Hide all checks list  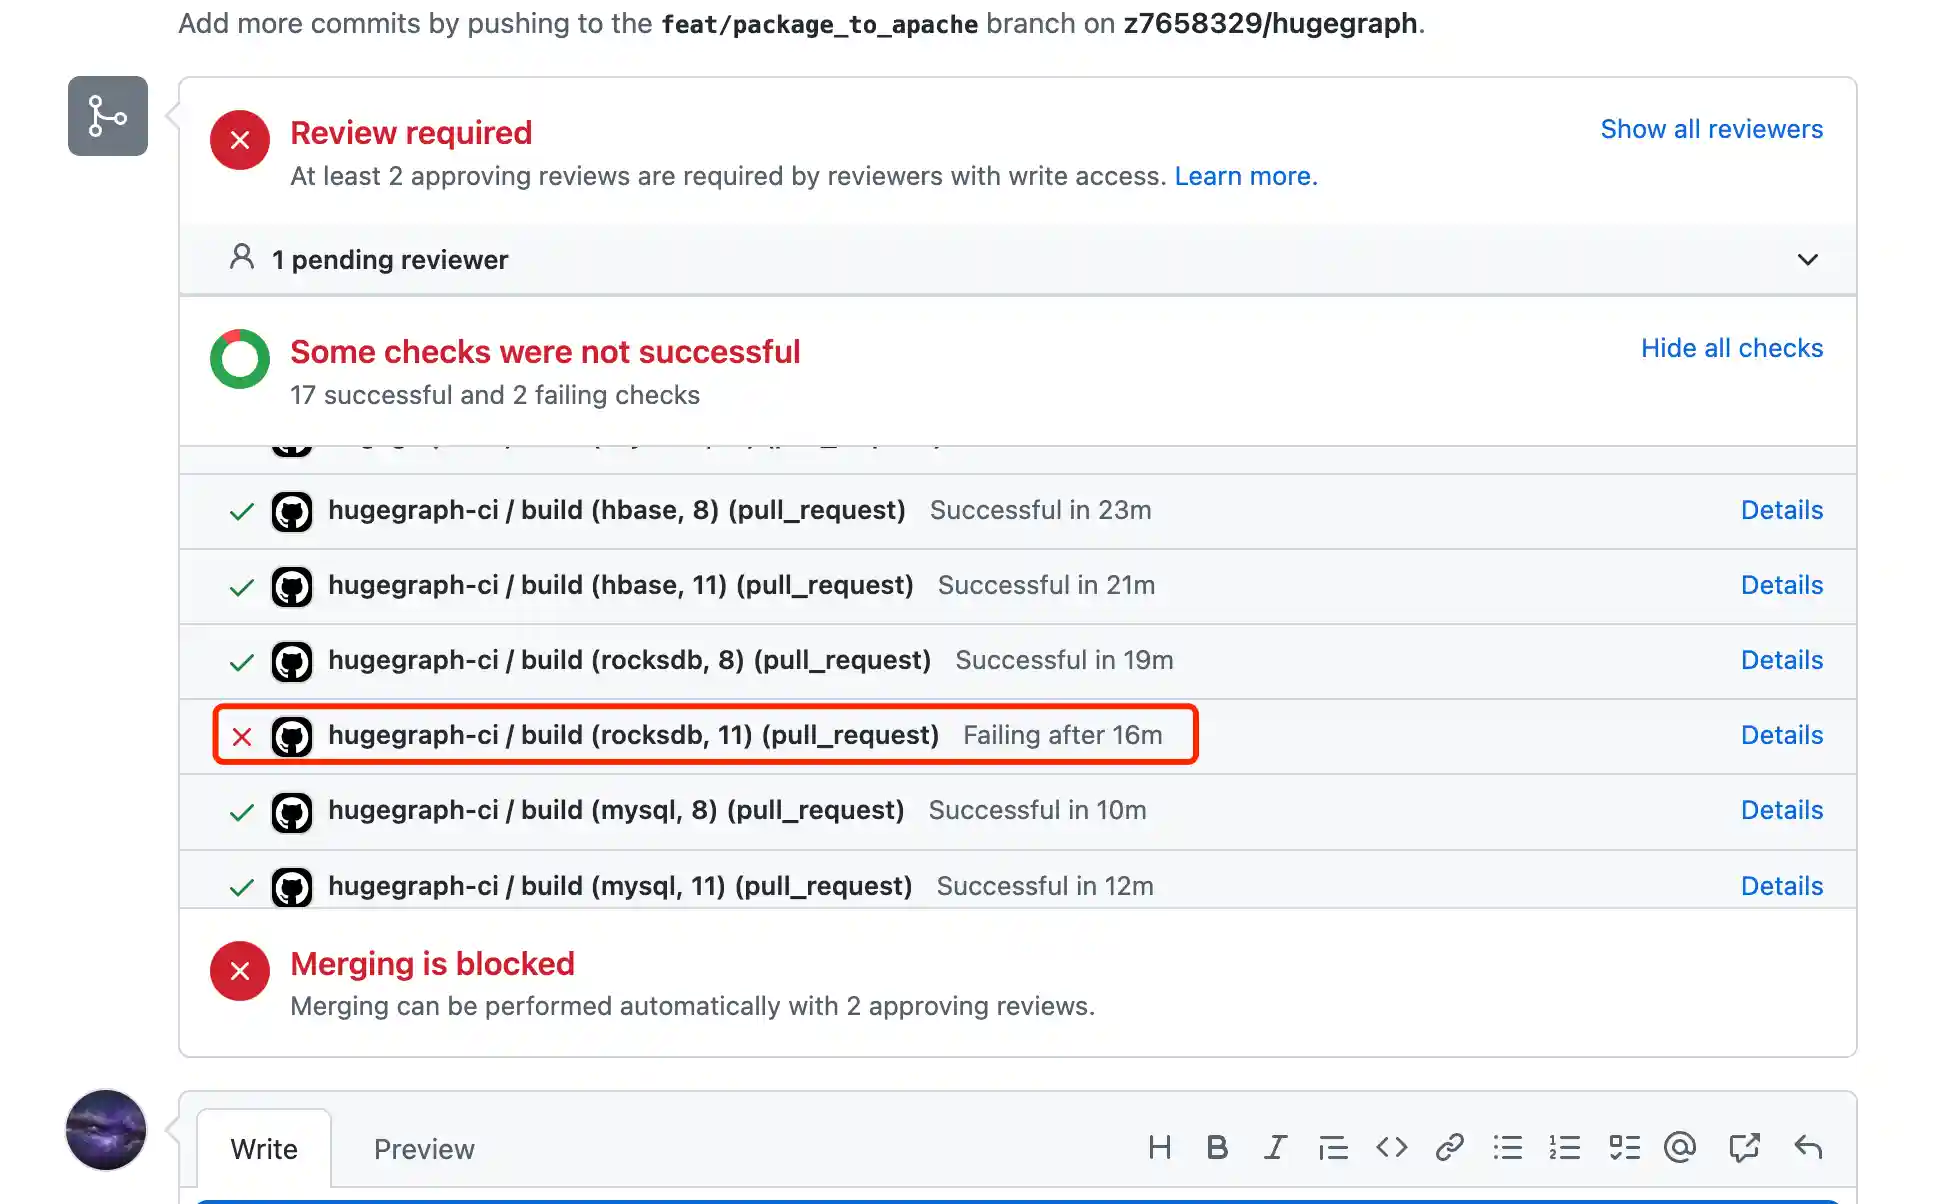1731,348
